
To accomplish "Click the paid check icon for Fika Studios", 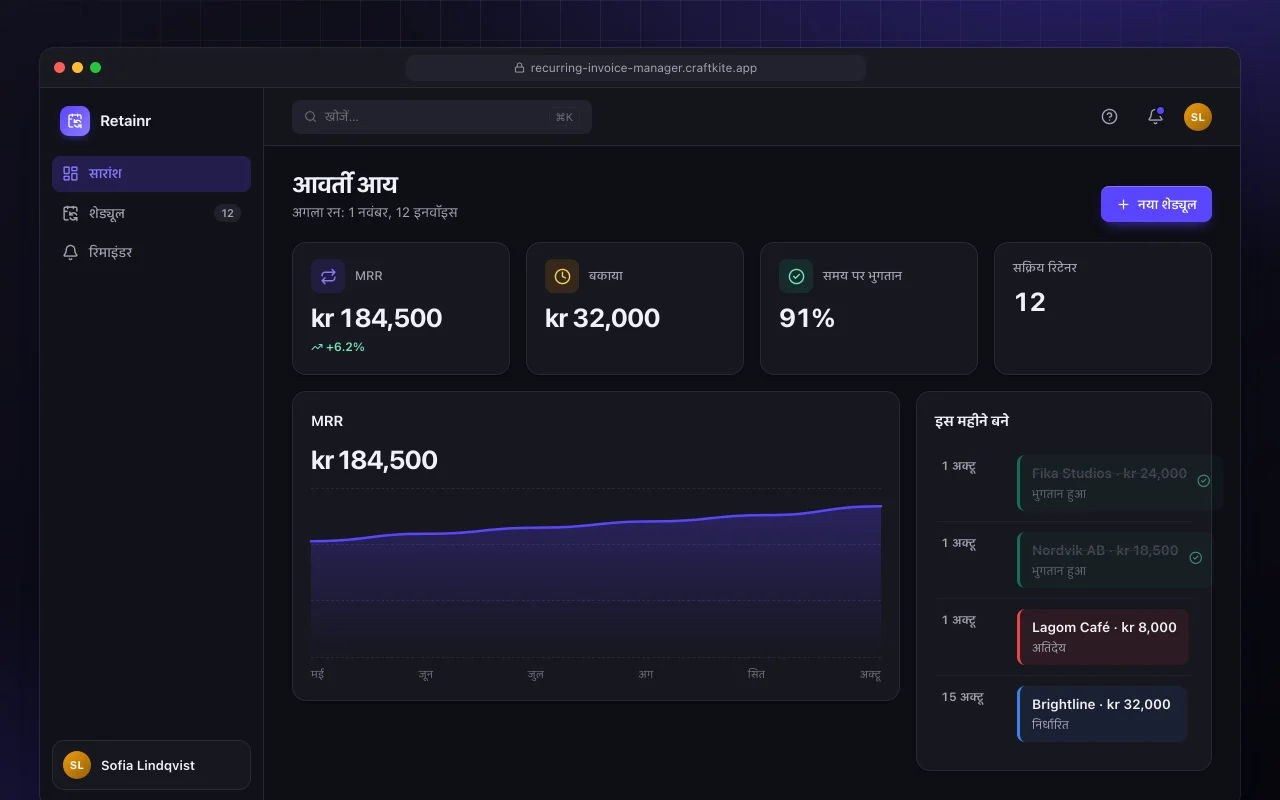I will 1204,481.
